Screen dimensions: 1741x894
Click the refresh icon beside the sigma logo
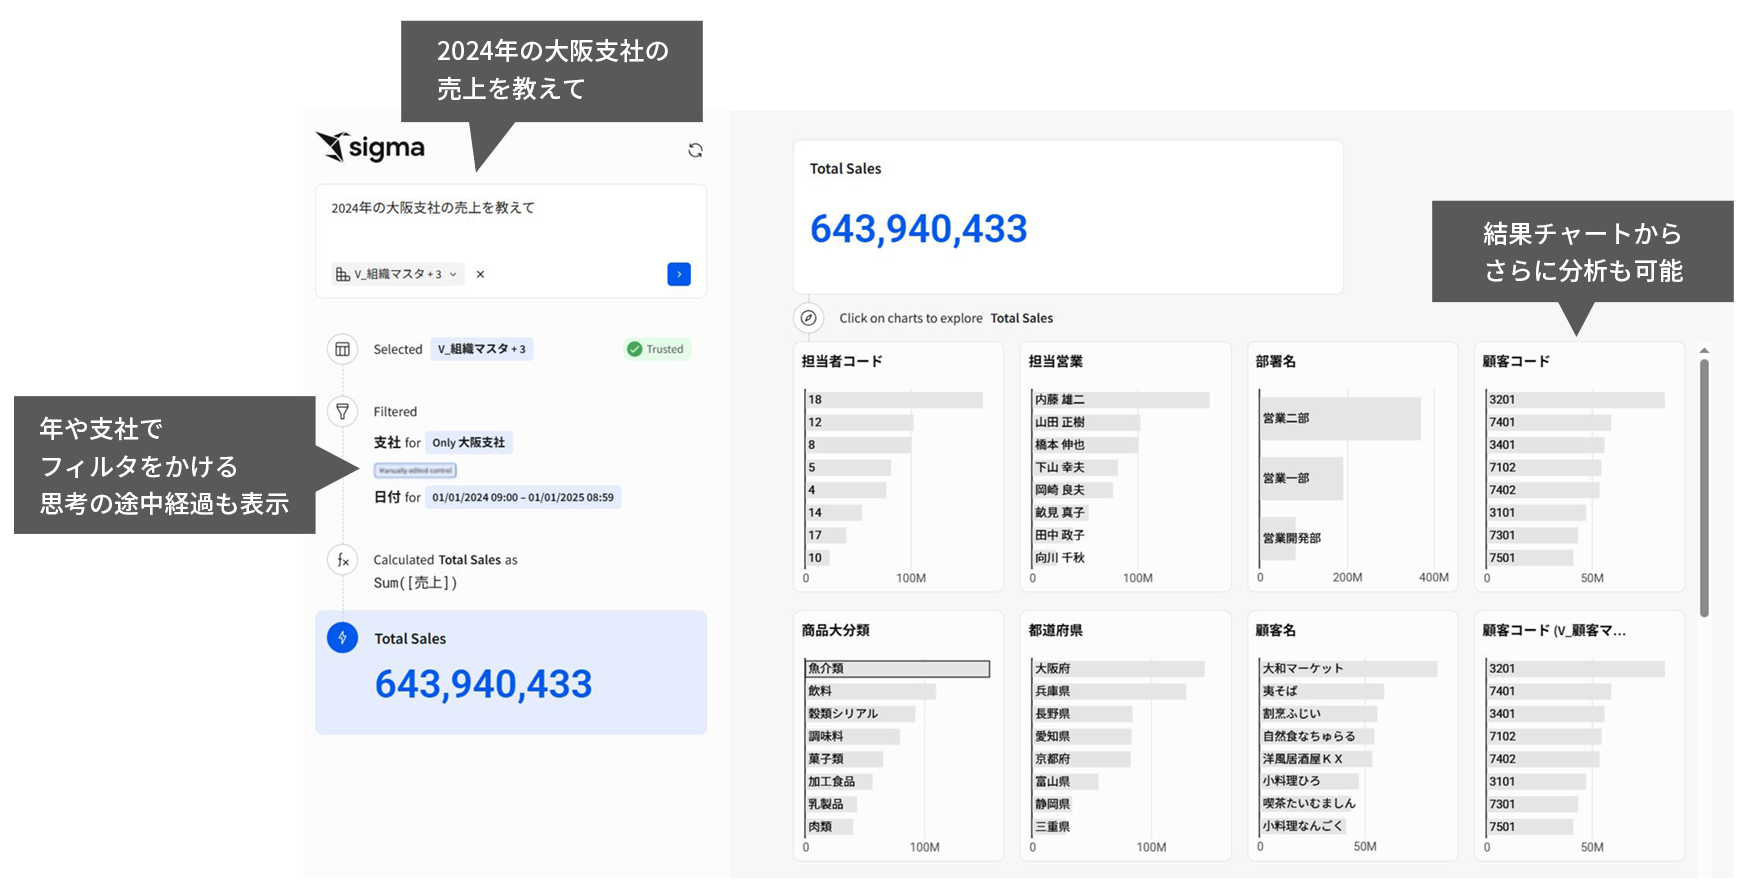[695, 150]
